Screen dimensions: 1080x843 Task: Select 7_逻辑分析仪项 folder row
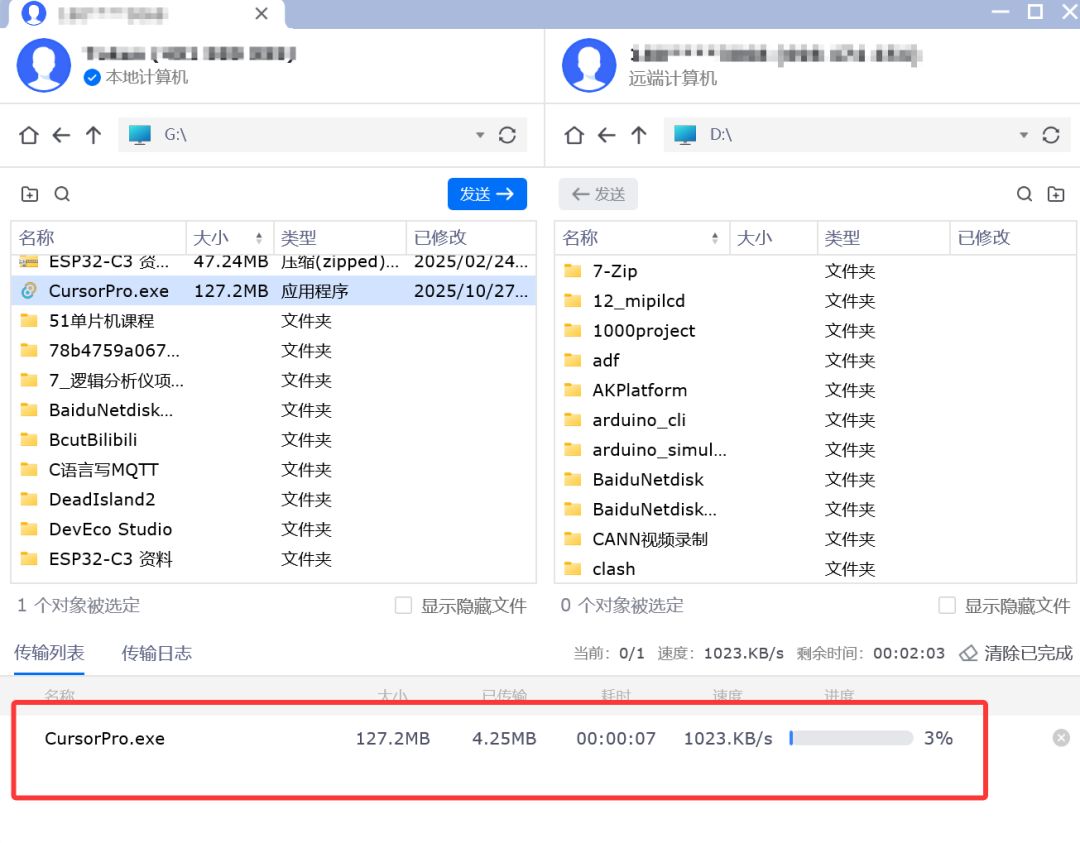click(273, 380)
